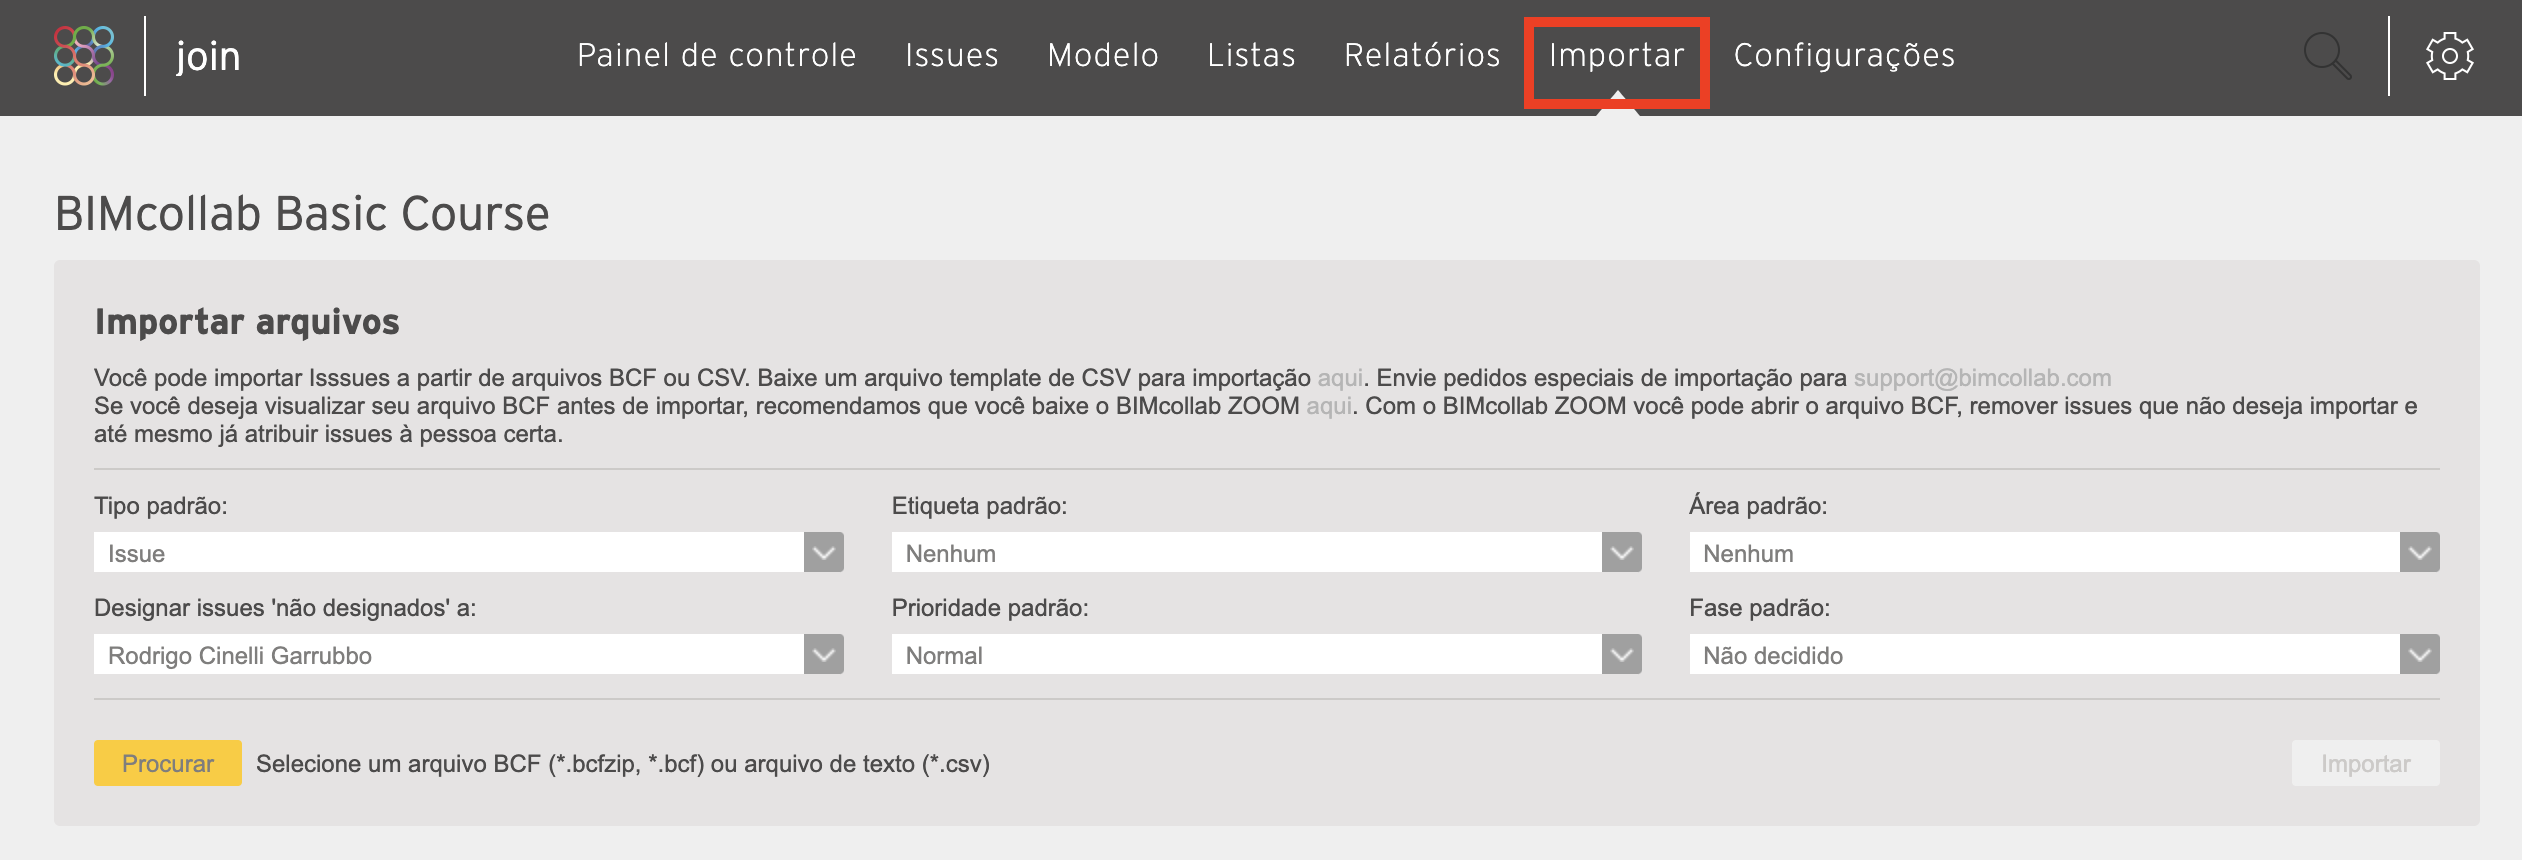Click the yellow Procurar button
This screenshot has height=860, width=2522.
pos(168,763)
